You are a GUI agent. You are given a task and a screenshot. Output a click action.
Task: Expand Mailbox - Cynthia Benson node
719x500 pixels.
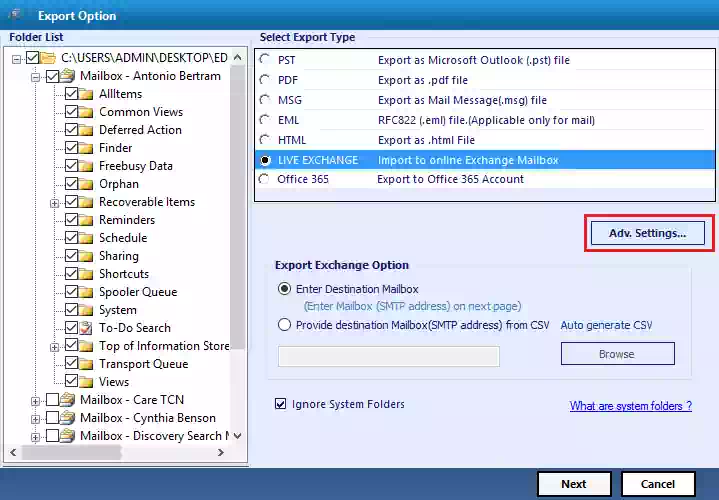tap(35, 419)
